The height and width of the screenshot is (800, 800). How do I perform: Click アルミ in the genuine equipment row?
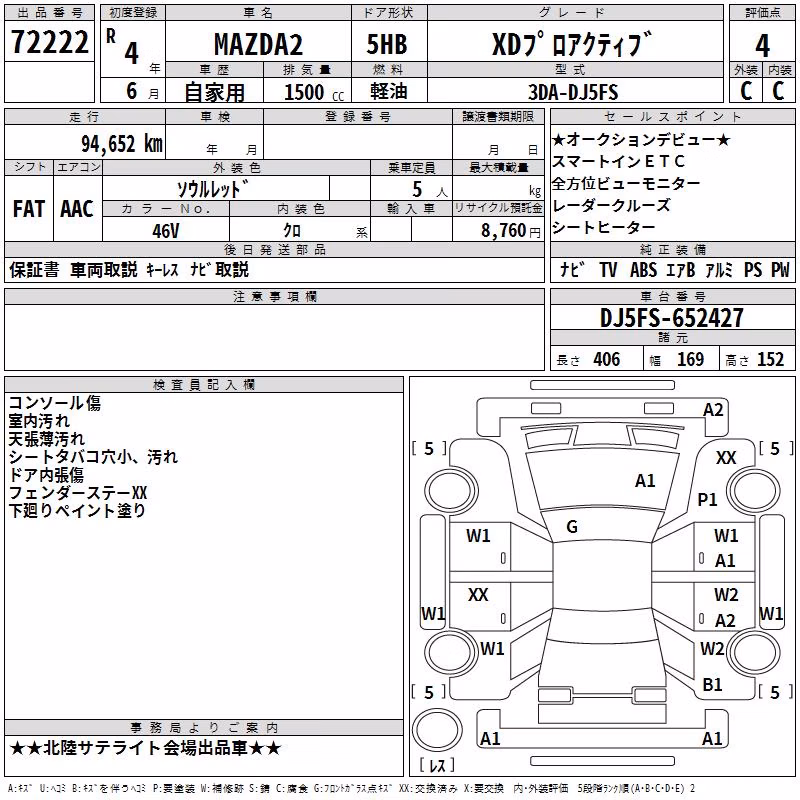point(719,269)
